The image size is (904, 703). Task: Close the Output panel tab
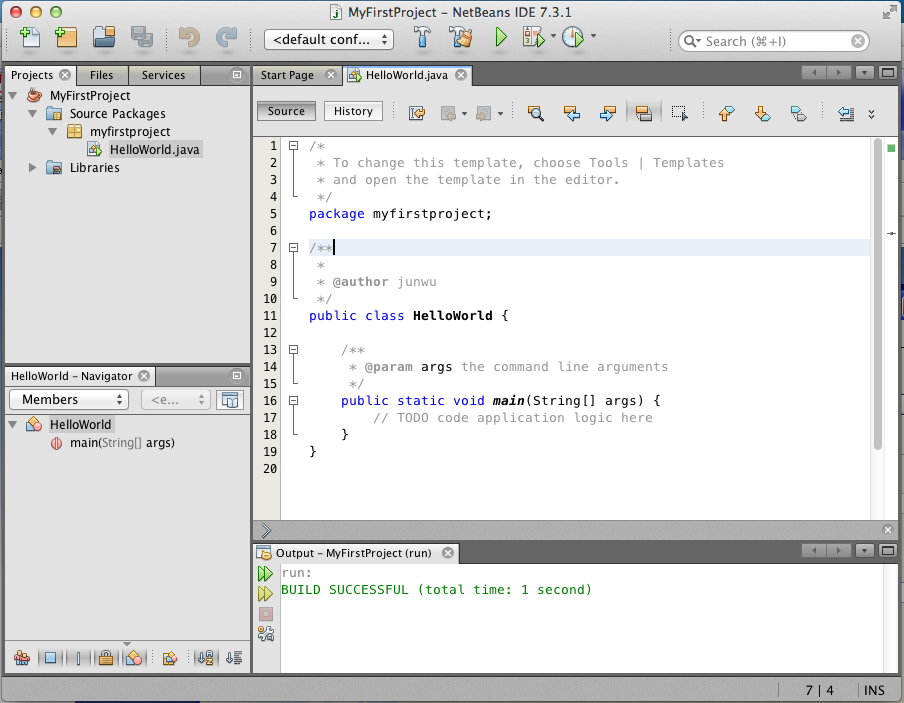pyautogui.click(x=448, y=553)
